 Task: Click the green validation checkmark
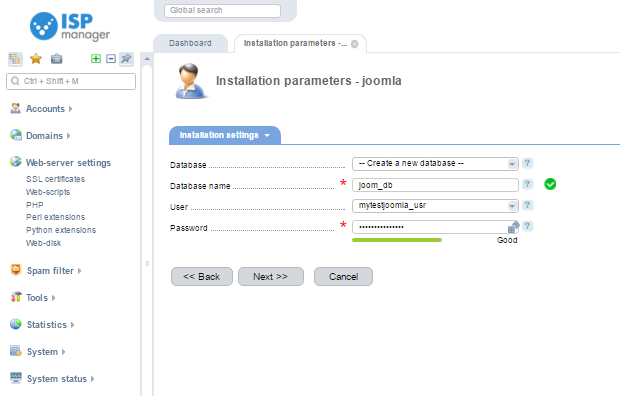click(x=550, y=184)
